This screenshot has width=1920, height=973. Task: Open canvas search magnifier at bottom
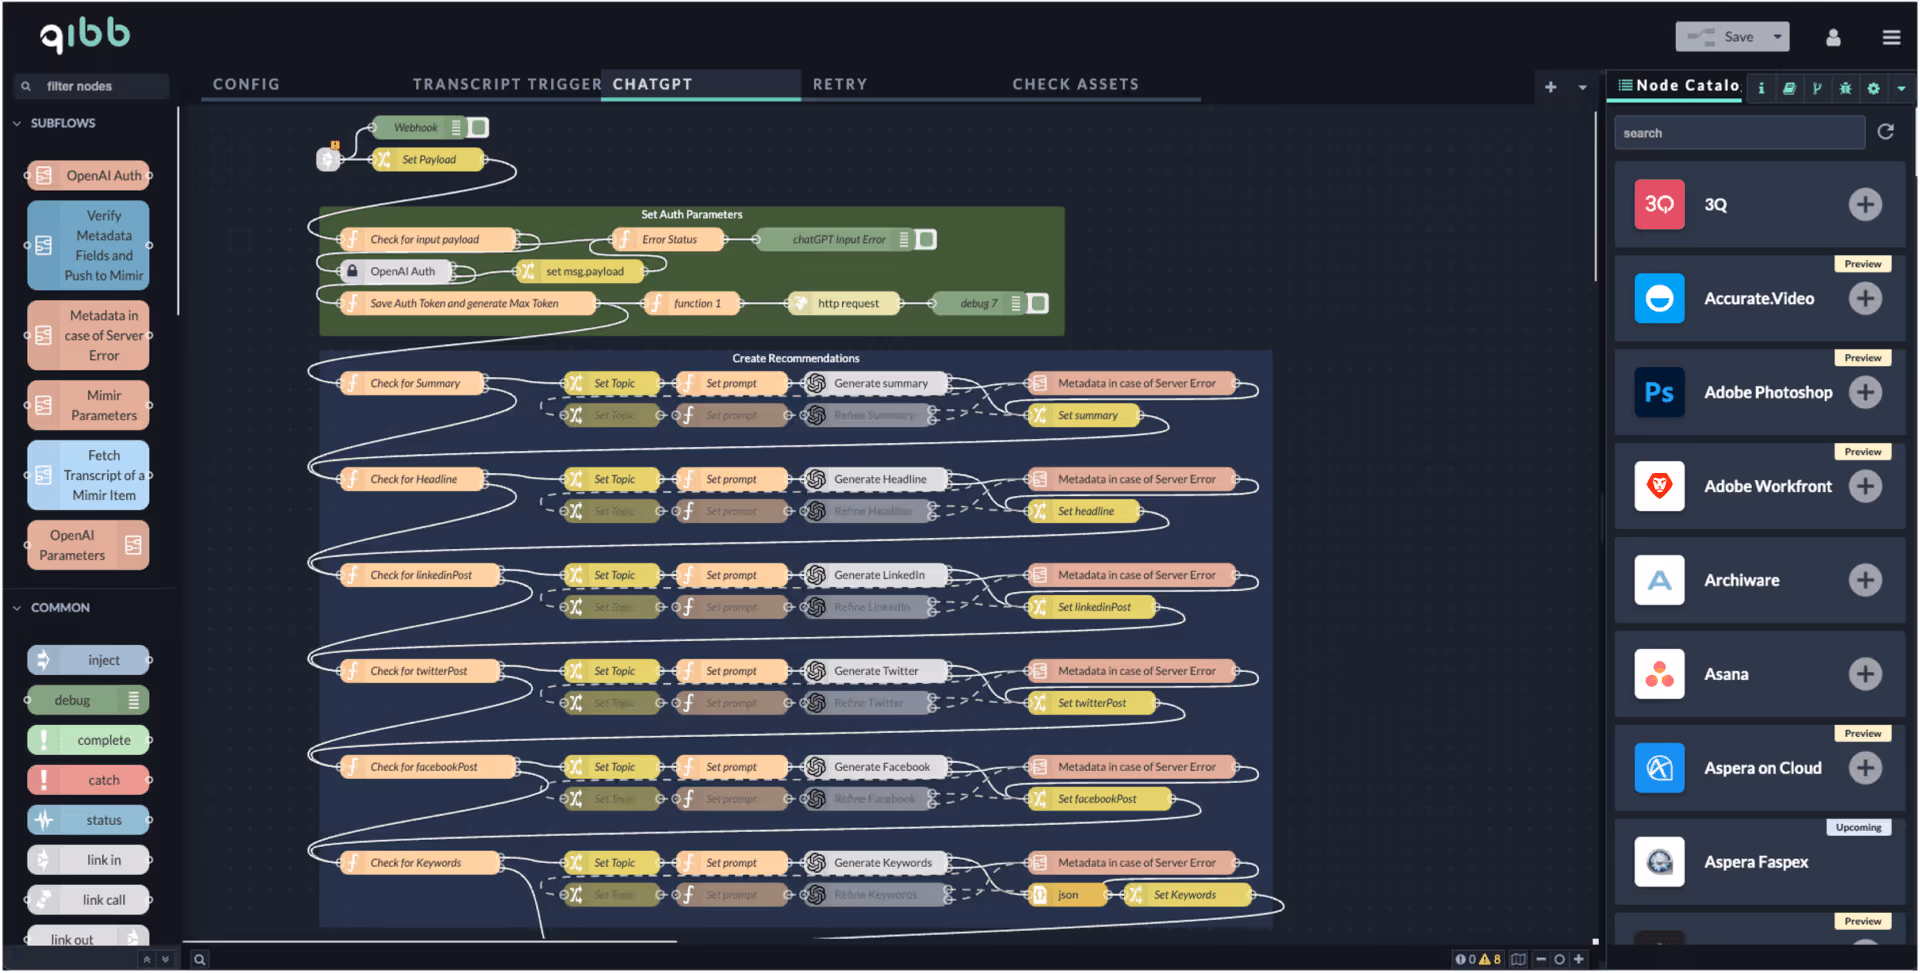pos(200,960)
